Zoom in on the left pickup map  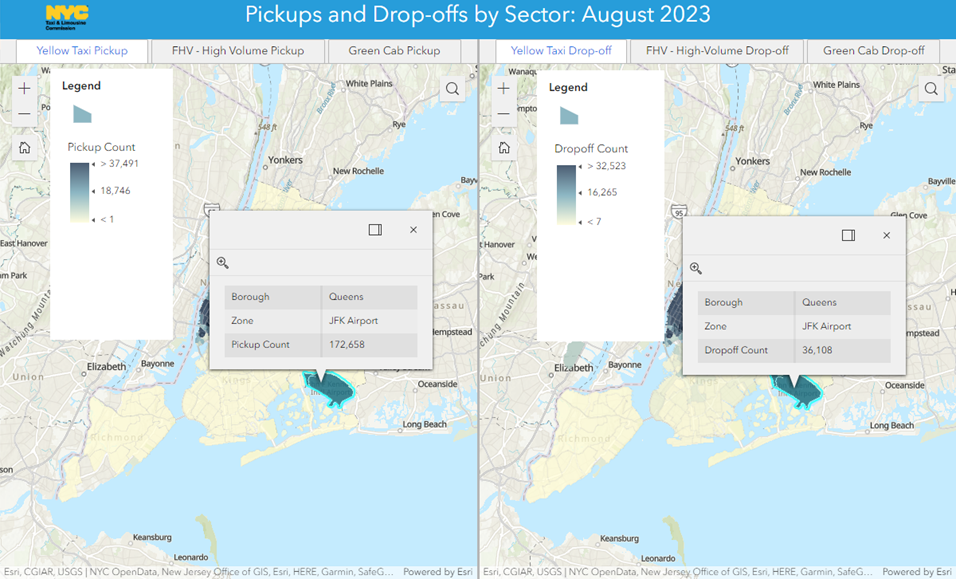click(x=24, y=88)
